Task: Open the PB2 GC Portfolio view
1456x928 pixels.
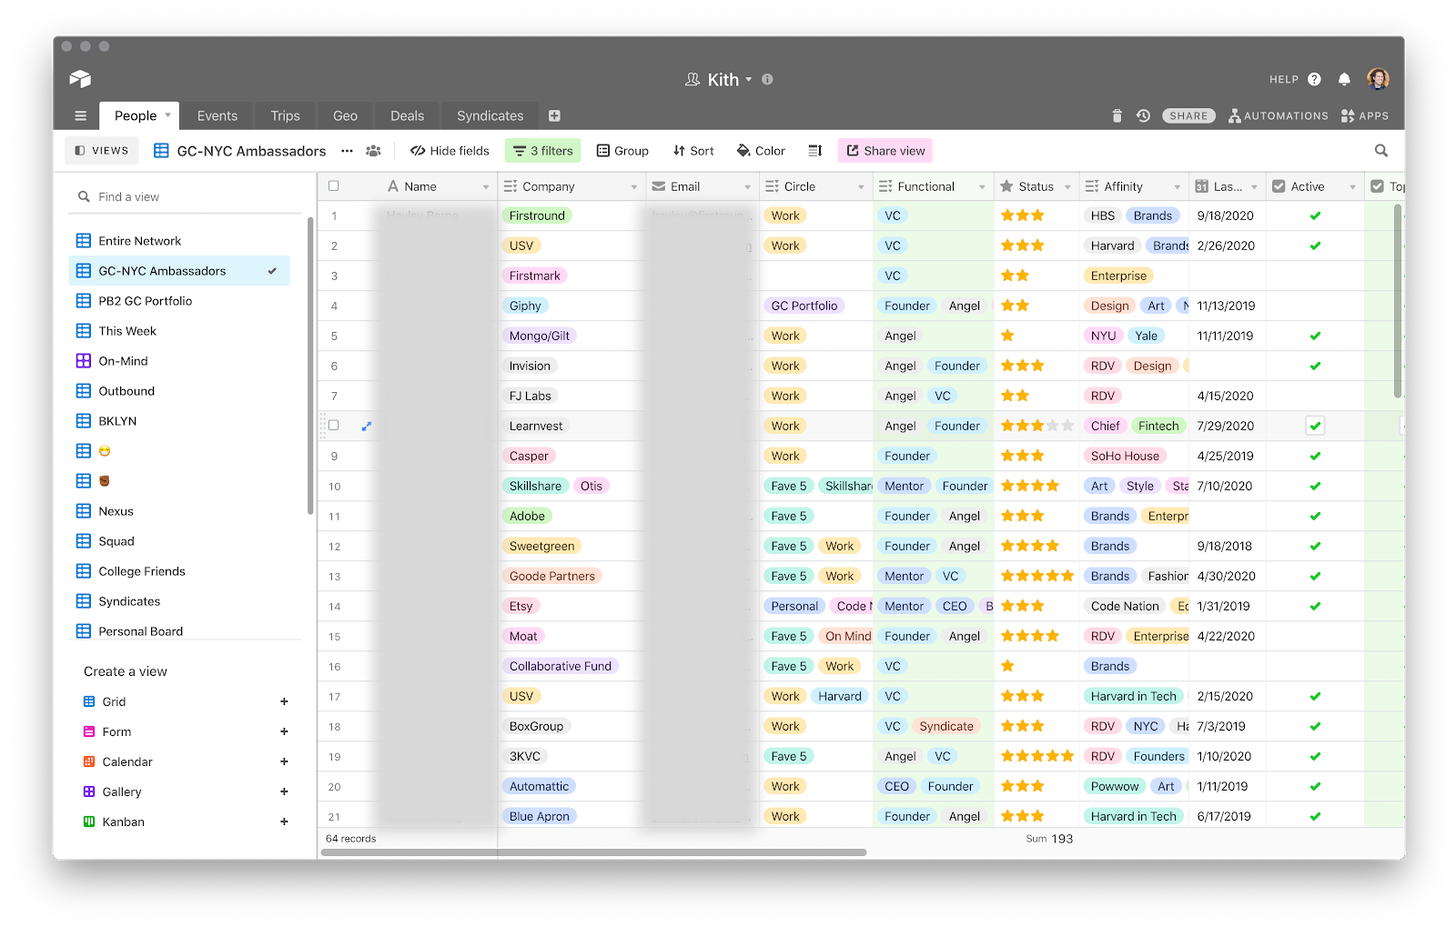Action: pos(145,301)
